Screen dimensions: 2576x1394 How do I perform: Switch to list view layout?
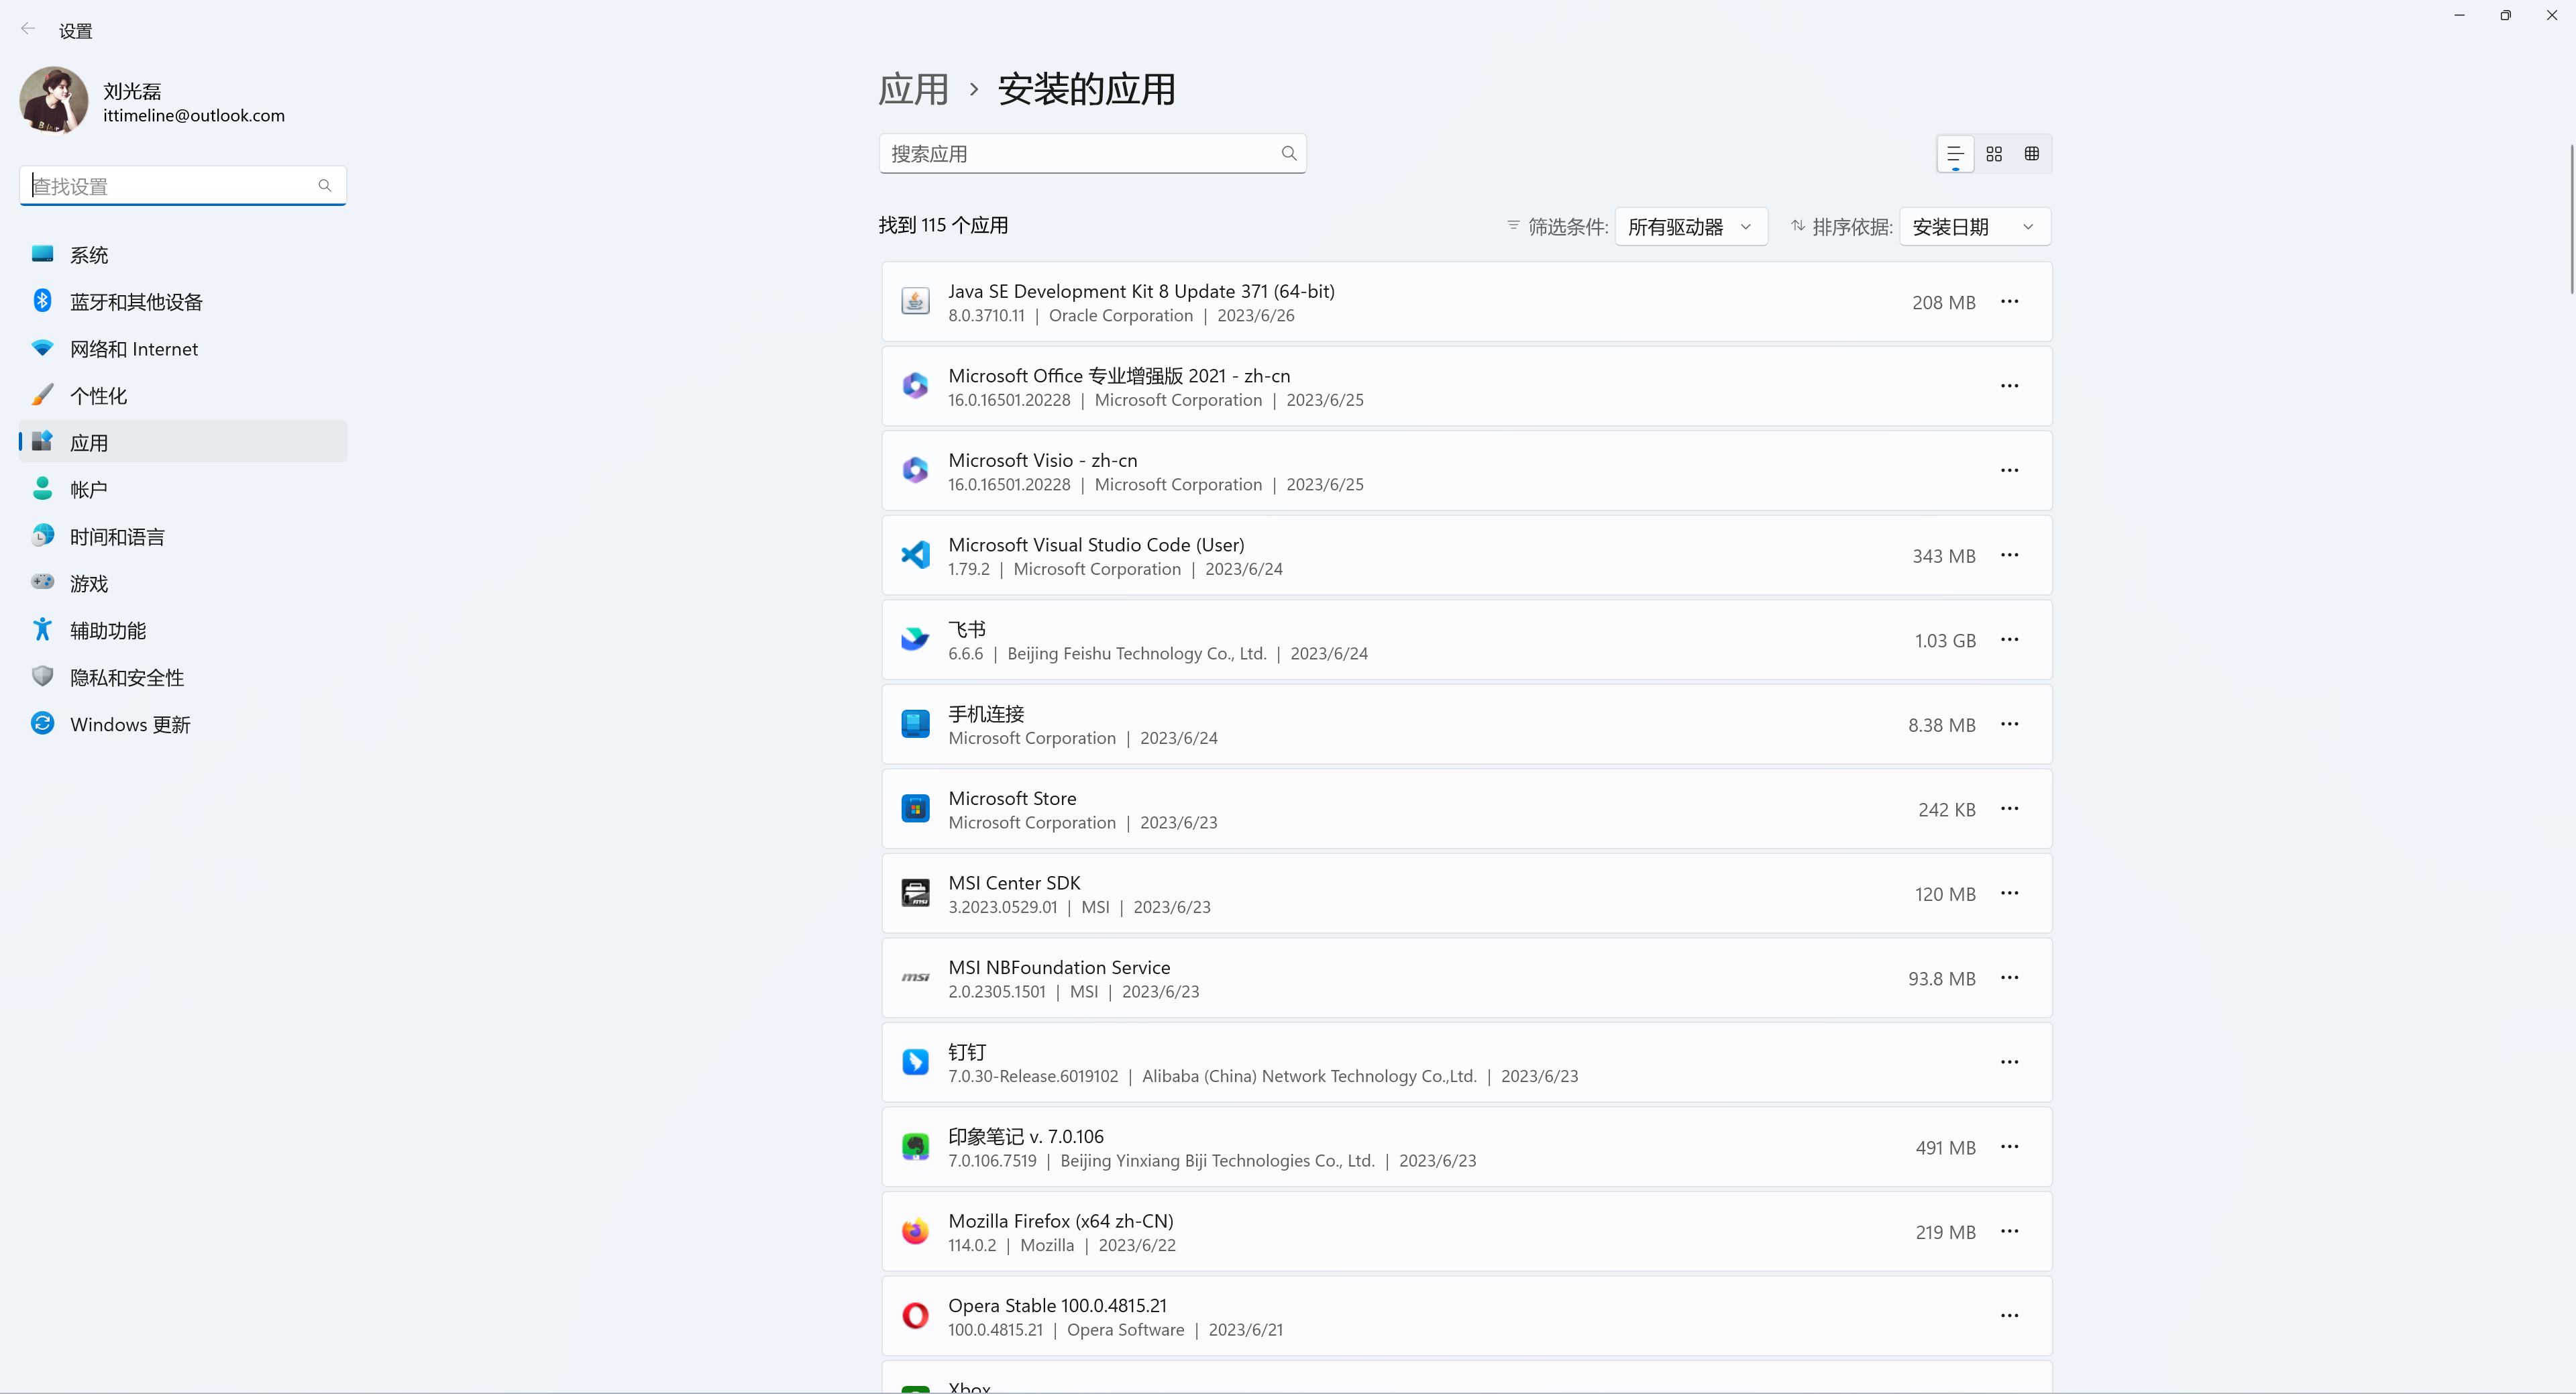(x=1955, y=153)
